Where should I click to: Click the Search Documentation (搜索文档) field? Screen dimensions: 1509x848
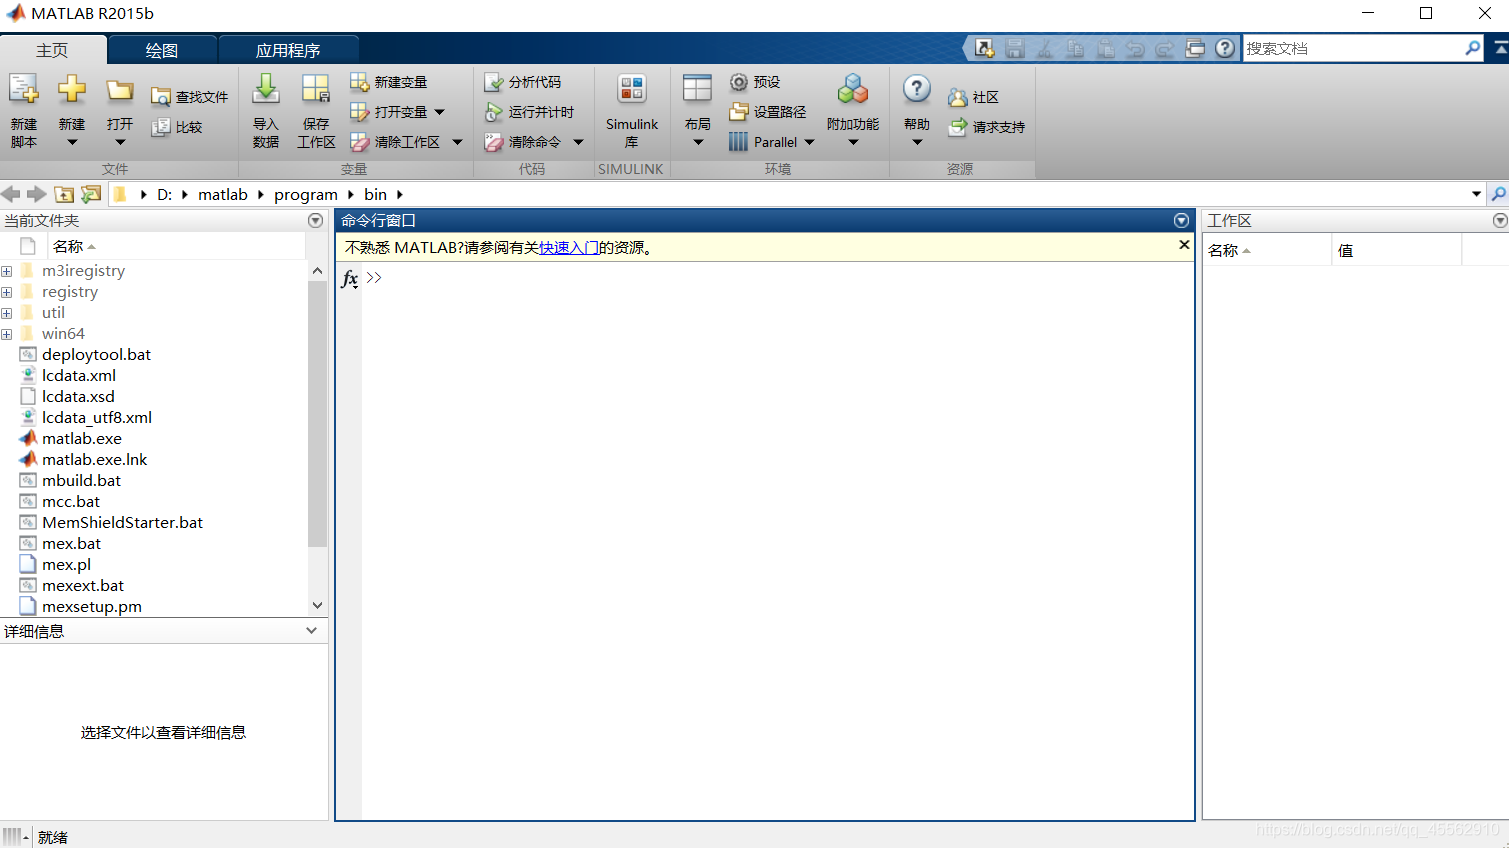point(1352,48)
